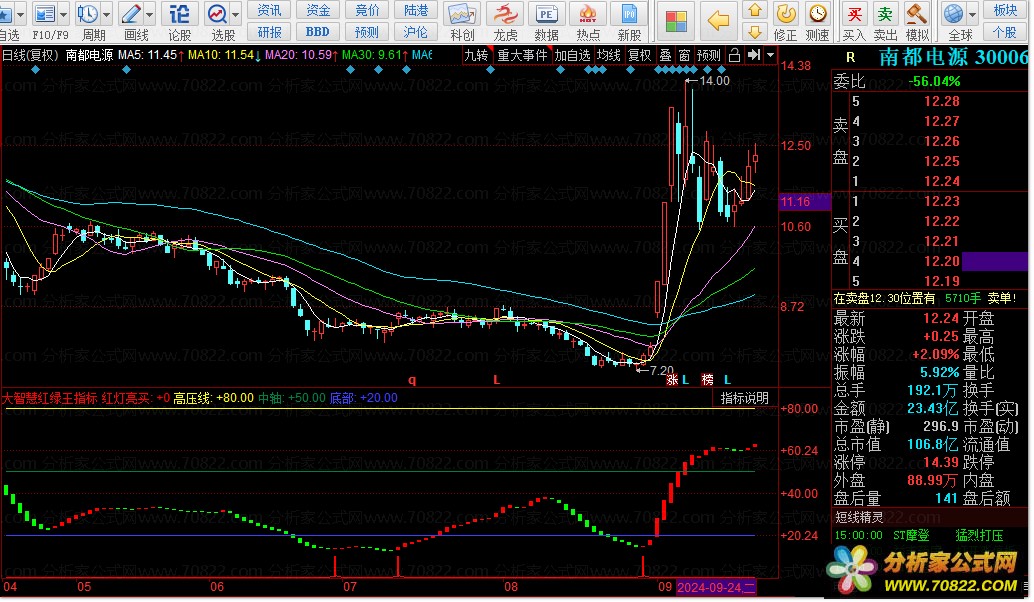Run the 测速 speed test clock icon
Image resolution: width=1034 pixels, height=602 pixels.
818,14
